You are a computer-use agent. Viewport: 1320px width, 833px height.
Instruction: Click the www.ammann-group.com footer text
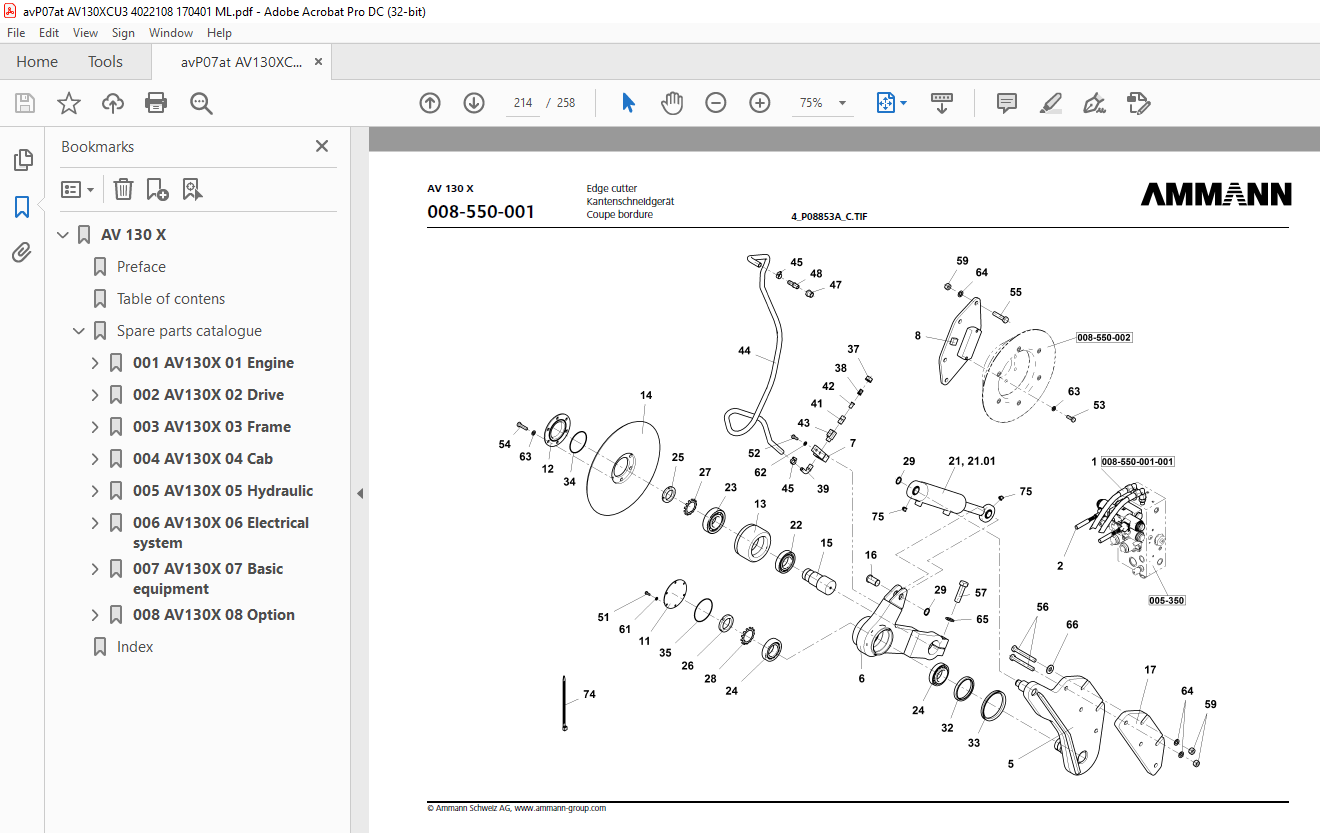(x=560, y=808)
